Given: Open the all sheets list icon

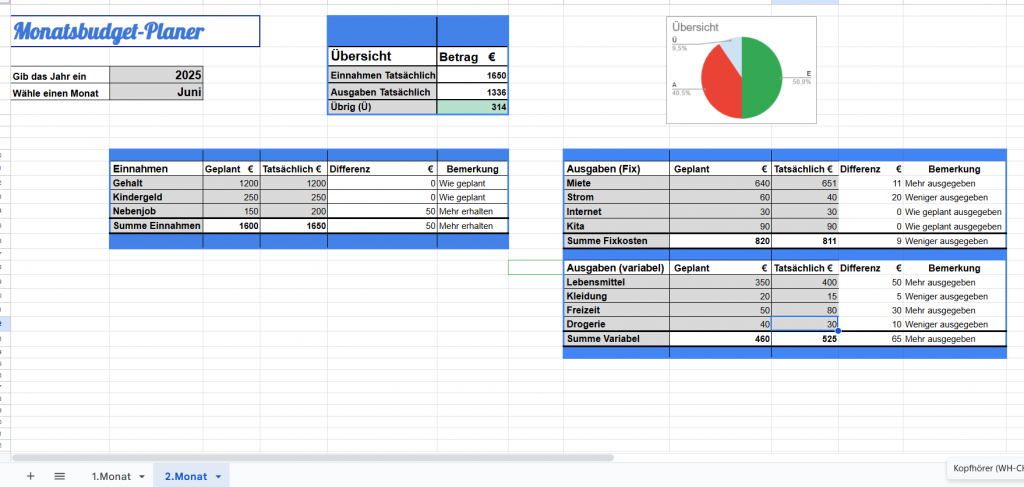Looking at the screenshot, I should click(x=59, y=476).
